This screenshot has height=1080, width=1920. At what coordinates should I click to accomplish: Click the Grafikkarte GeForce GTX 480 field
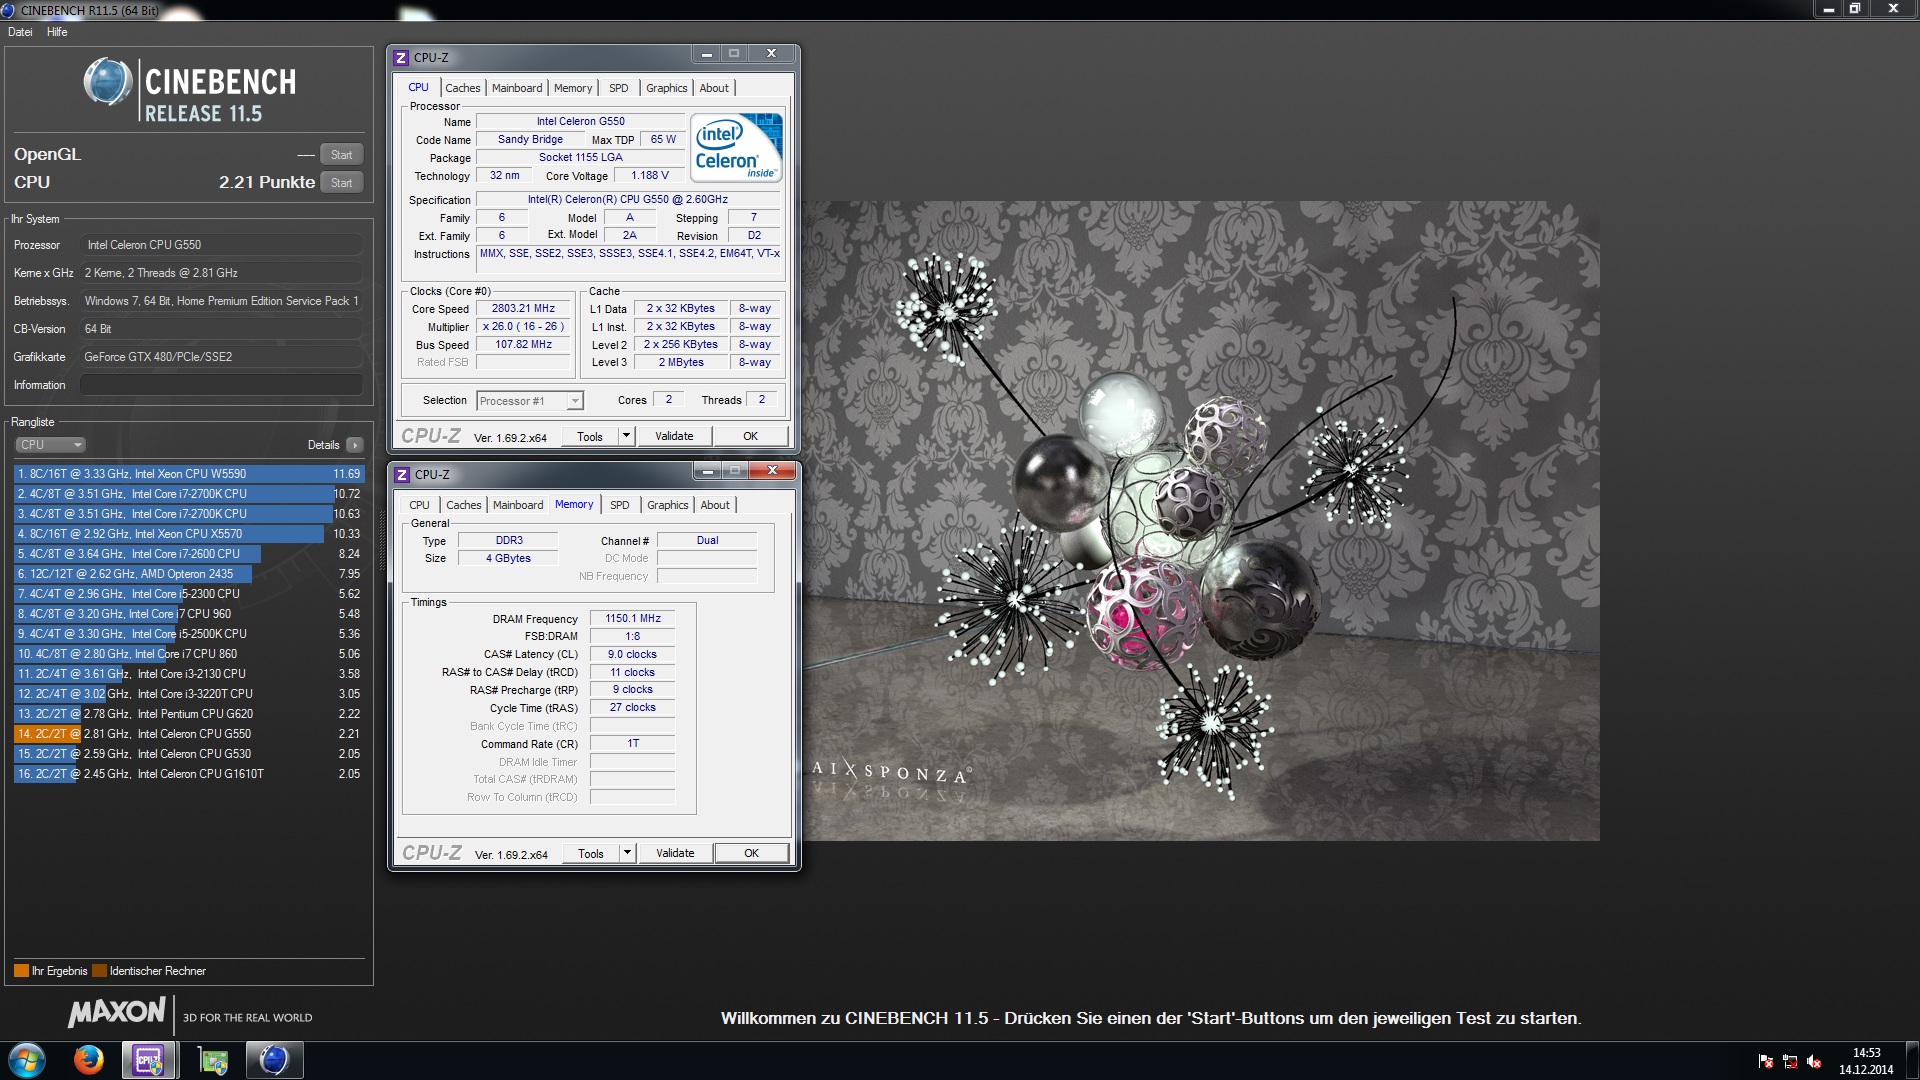click(x=222, y=357)
